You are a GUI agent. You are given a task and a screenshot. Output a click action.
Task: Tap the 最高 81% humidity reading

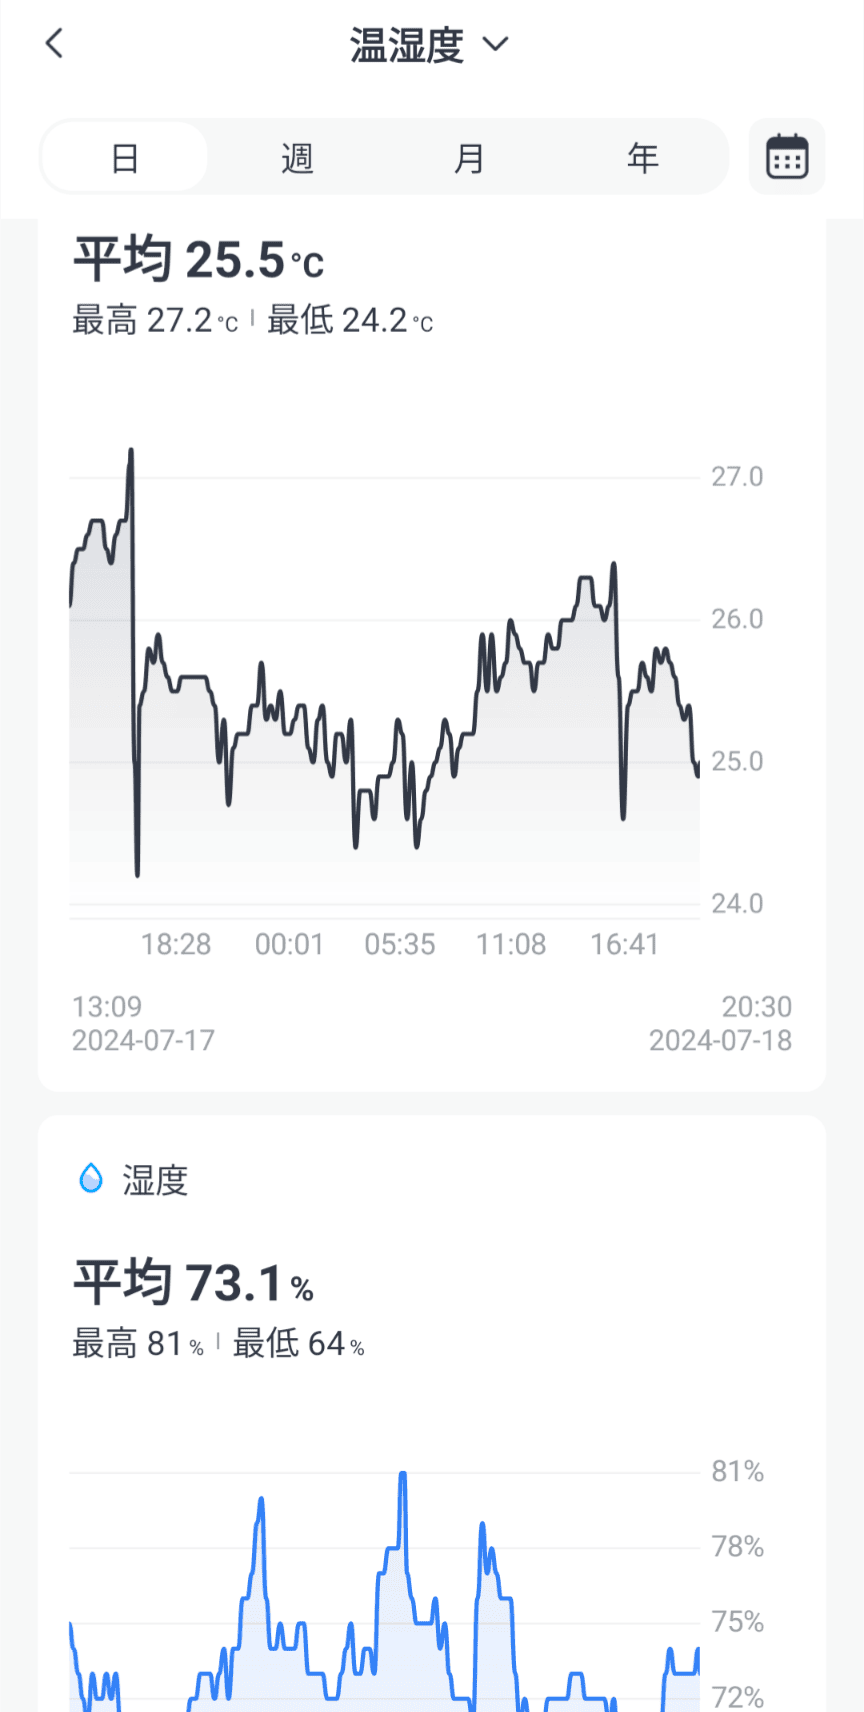[138, 1344]
